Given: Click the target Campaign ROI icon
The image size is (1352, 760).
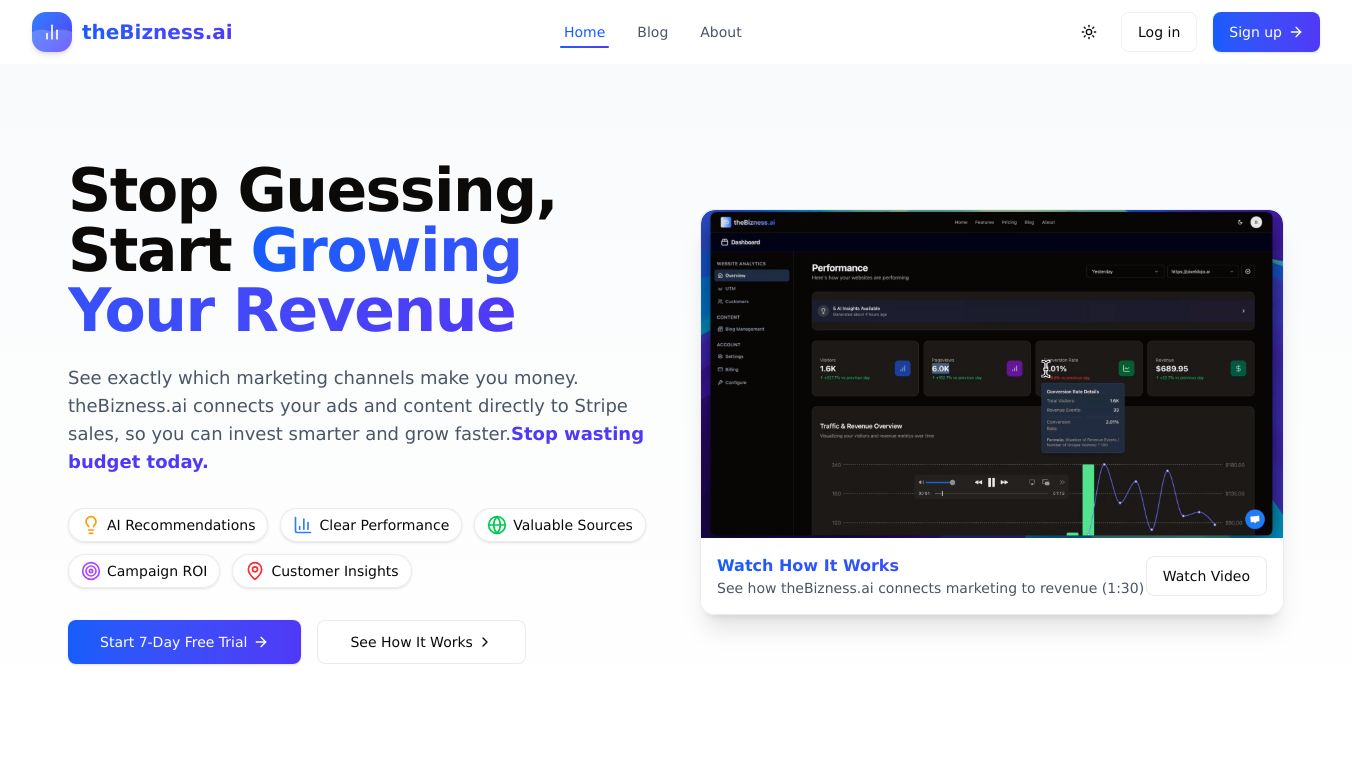Looking at the screenshot, I should 91,571.
